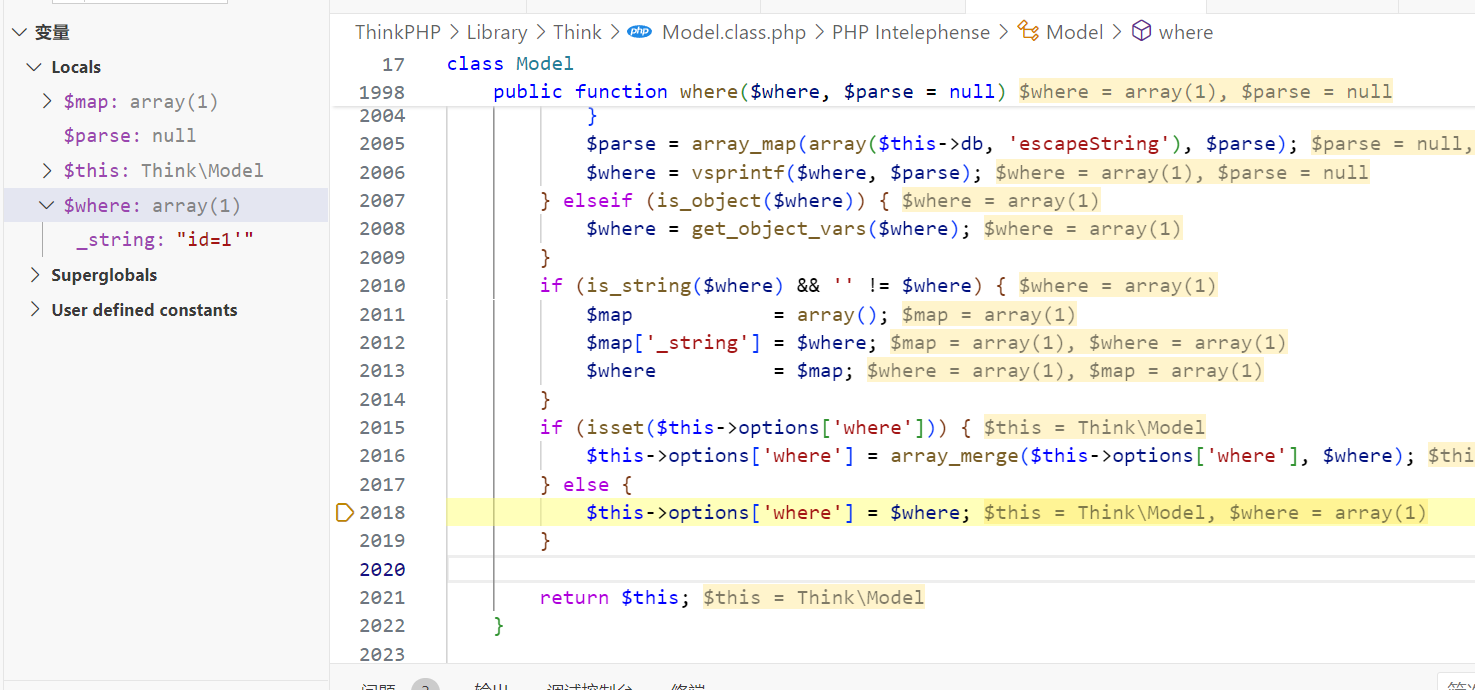Collapse the $where array variable
Image resolution: width=1475 pixels, height=690 pixels.
[47, 205]
